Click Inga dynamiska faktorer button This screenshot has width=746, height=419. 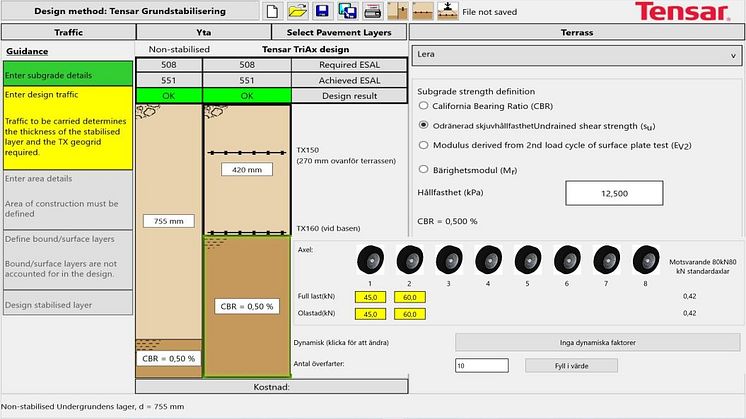point(598,342)
